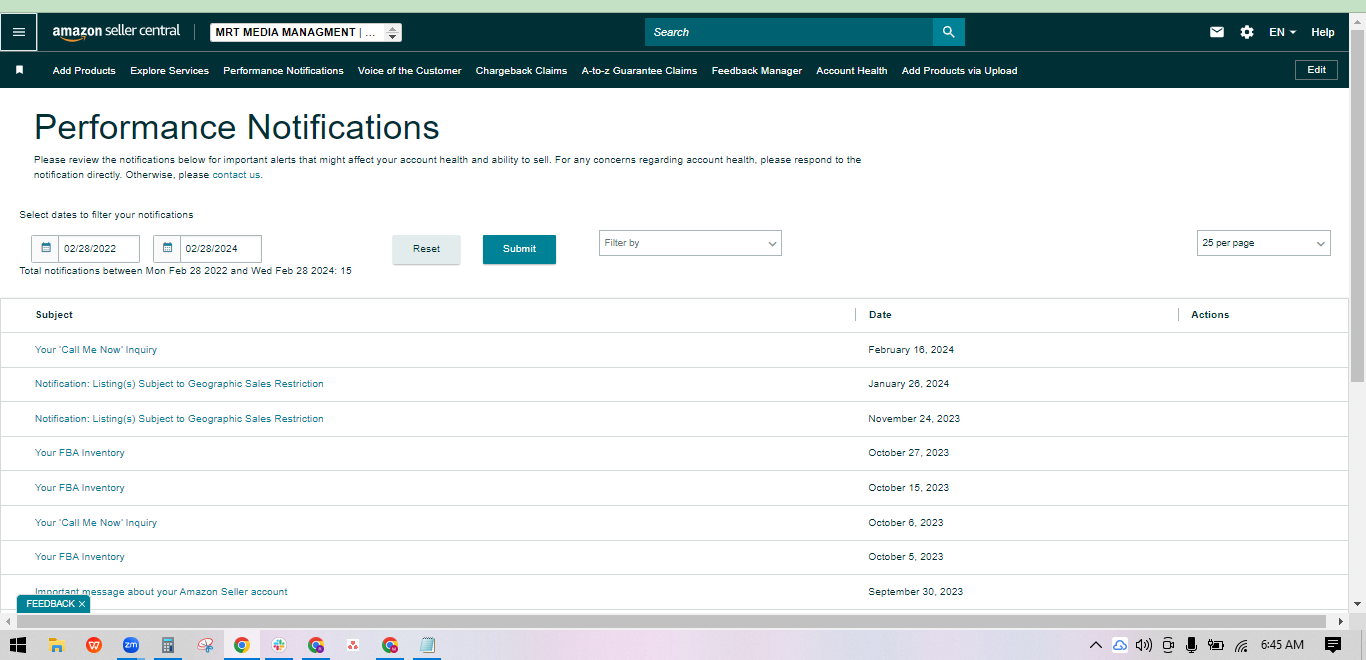Open October 27 Your FBA Inventory notification
The image size is (1366, 660).
[x=80, y=453]
